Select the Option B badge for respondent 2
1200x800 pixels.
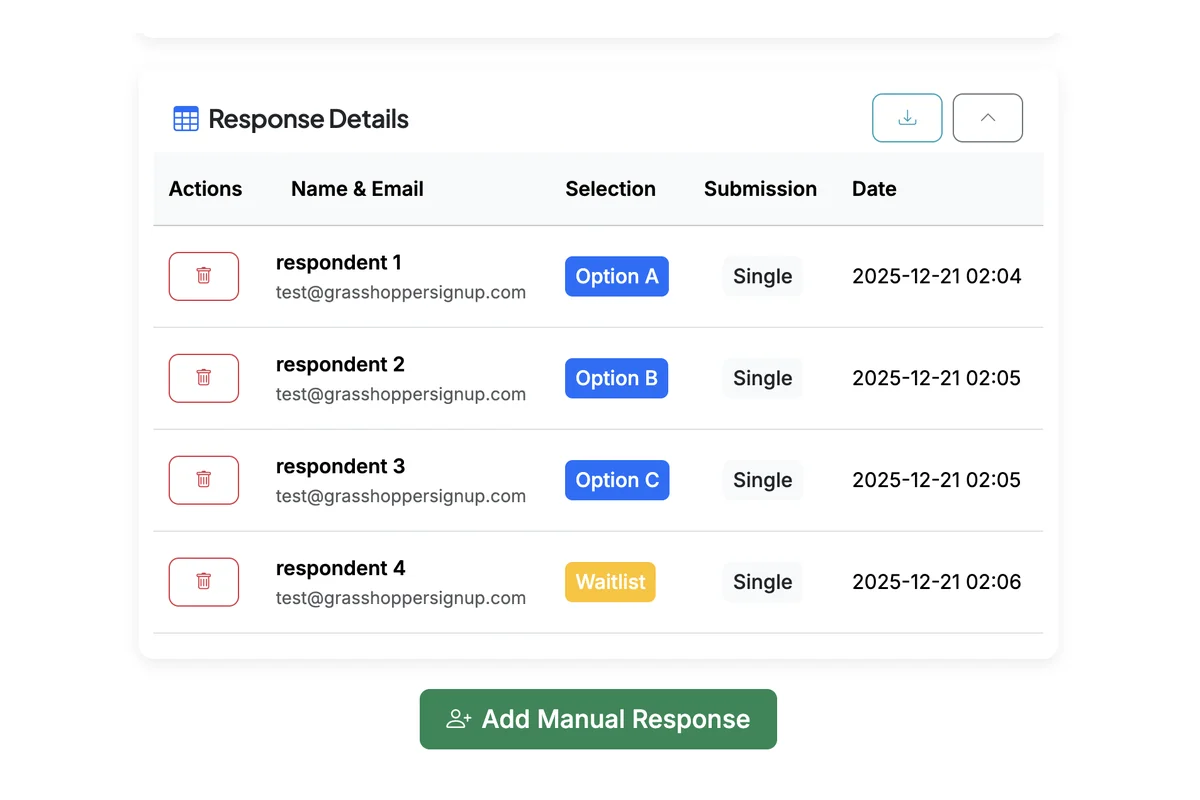click(x=616, y=378)
